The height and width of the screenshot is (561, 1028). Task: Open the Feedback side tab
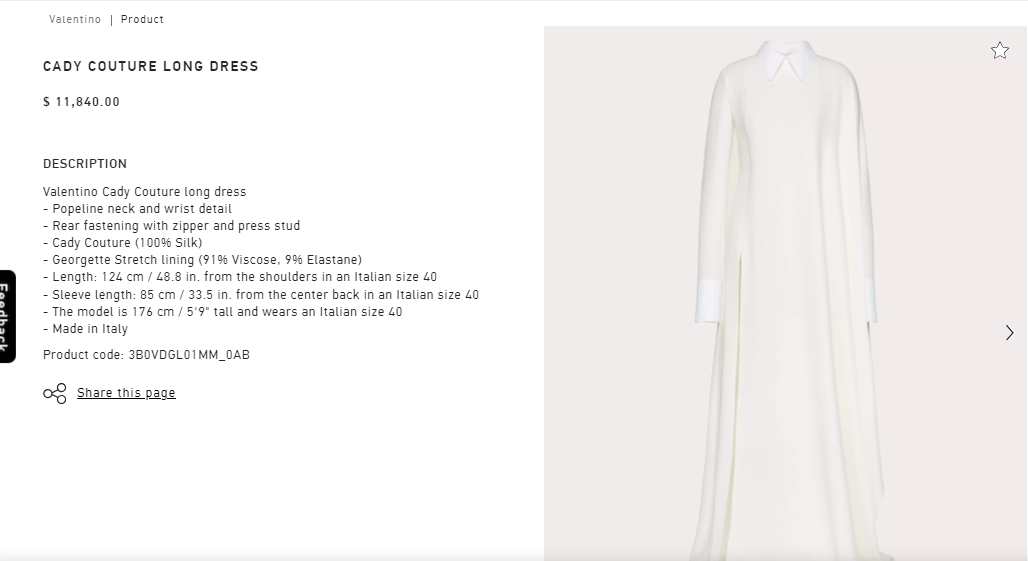click(x=7, y=317)
